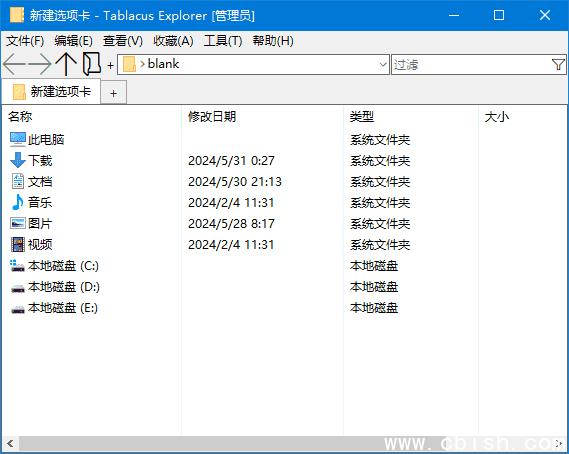Navigate up one folder level
The height and width of the screenshot is (454, 569).
pos(66,64)
